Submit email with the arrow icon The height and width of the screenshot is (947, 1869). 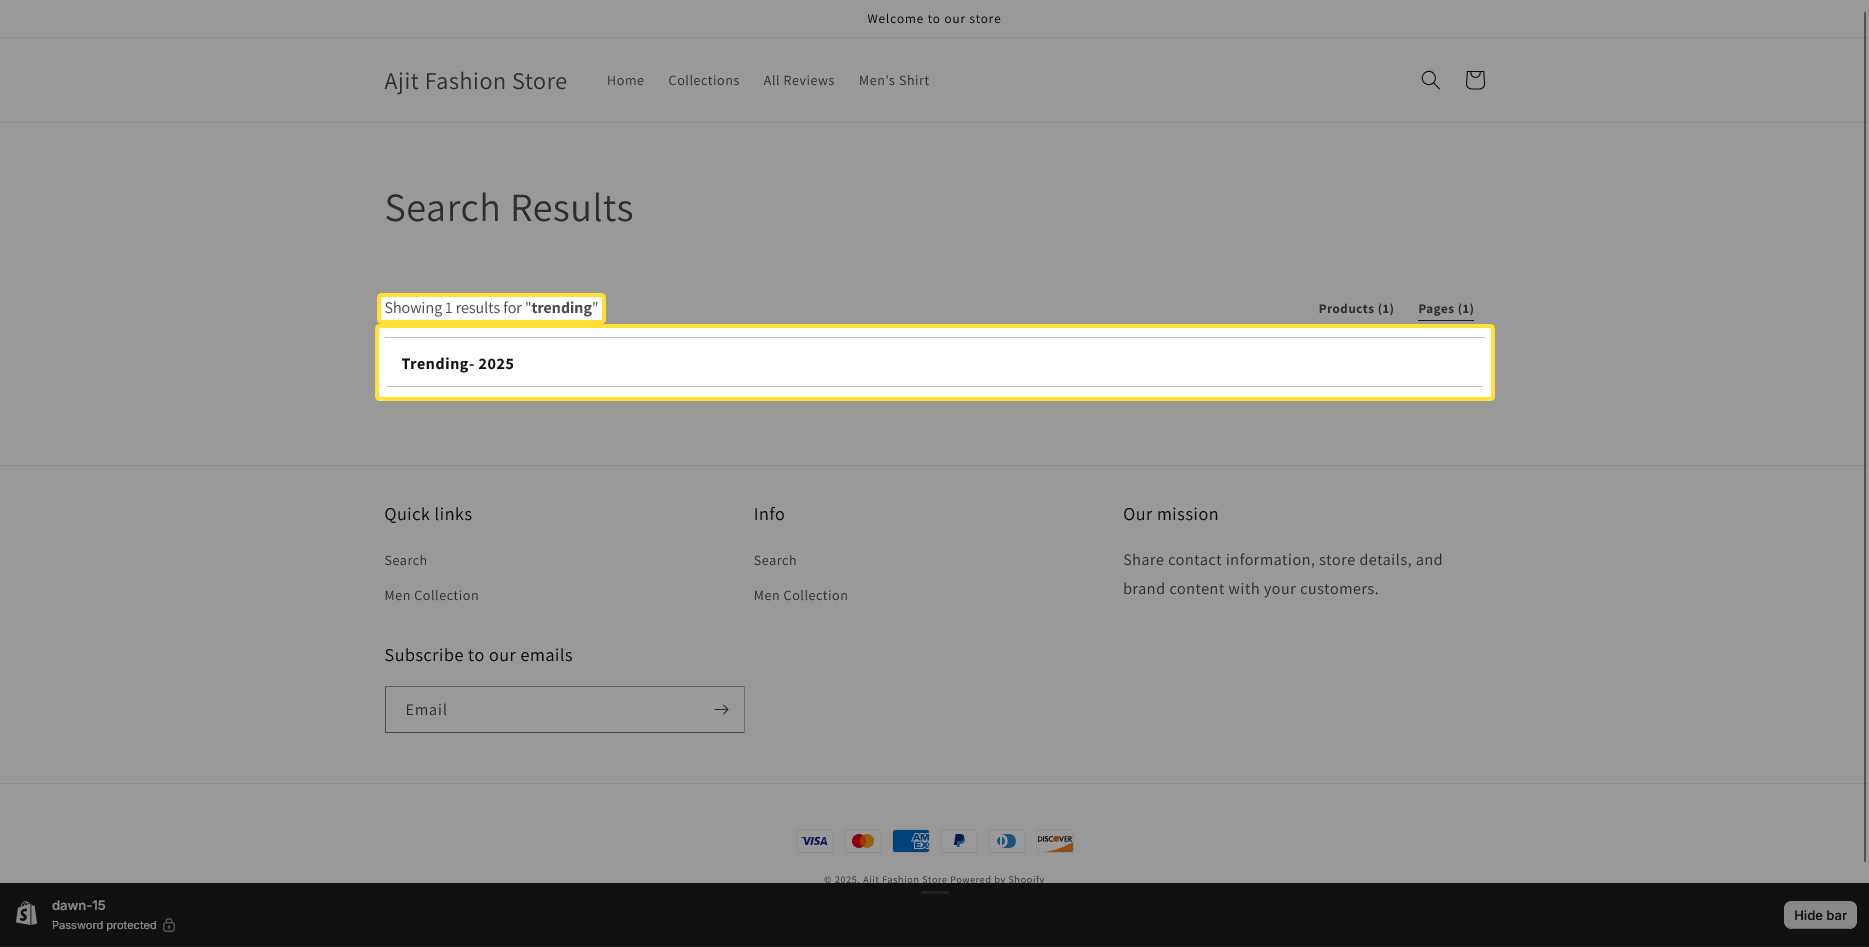coord(721,709)
